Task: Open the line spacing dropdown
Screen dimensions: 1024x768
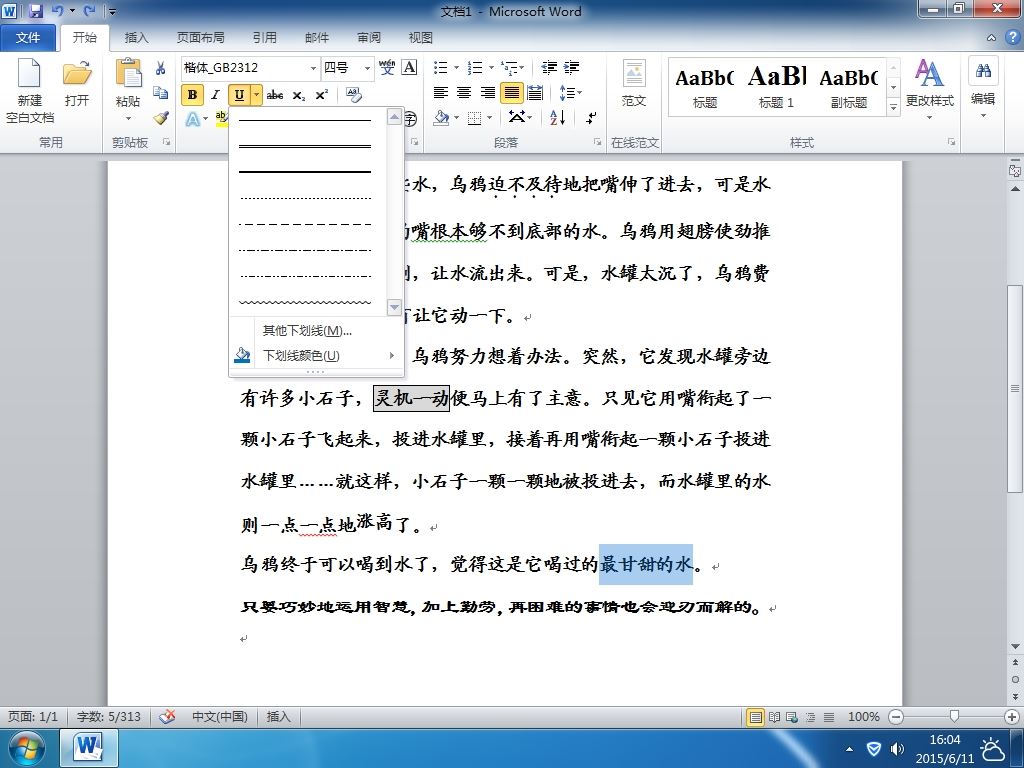Action: [571, 93]
